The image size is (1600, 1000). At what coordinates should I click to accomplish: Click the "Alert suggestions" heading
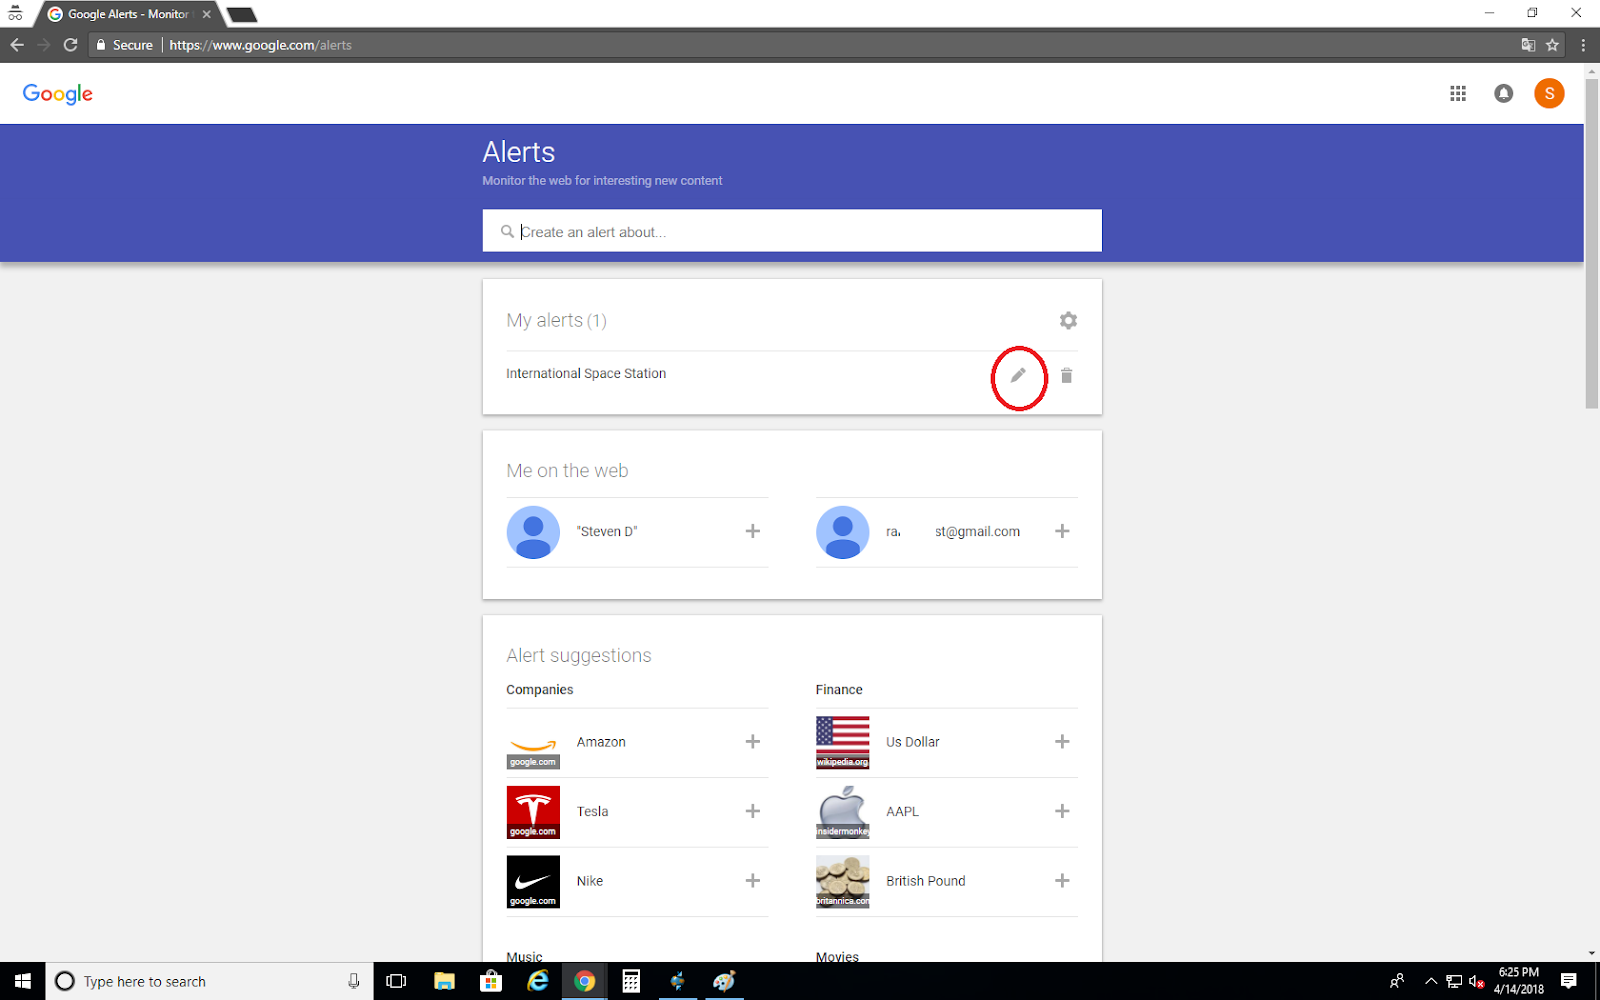[579, 655]
